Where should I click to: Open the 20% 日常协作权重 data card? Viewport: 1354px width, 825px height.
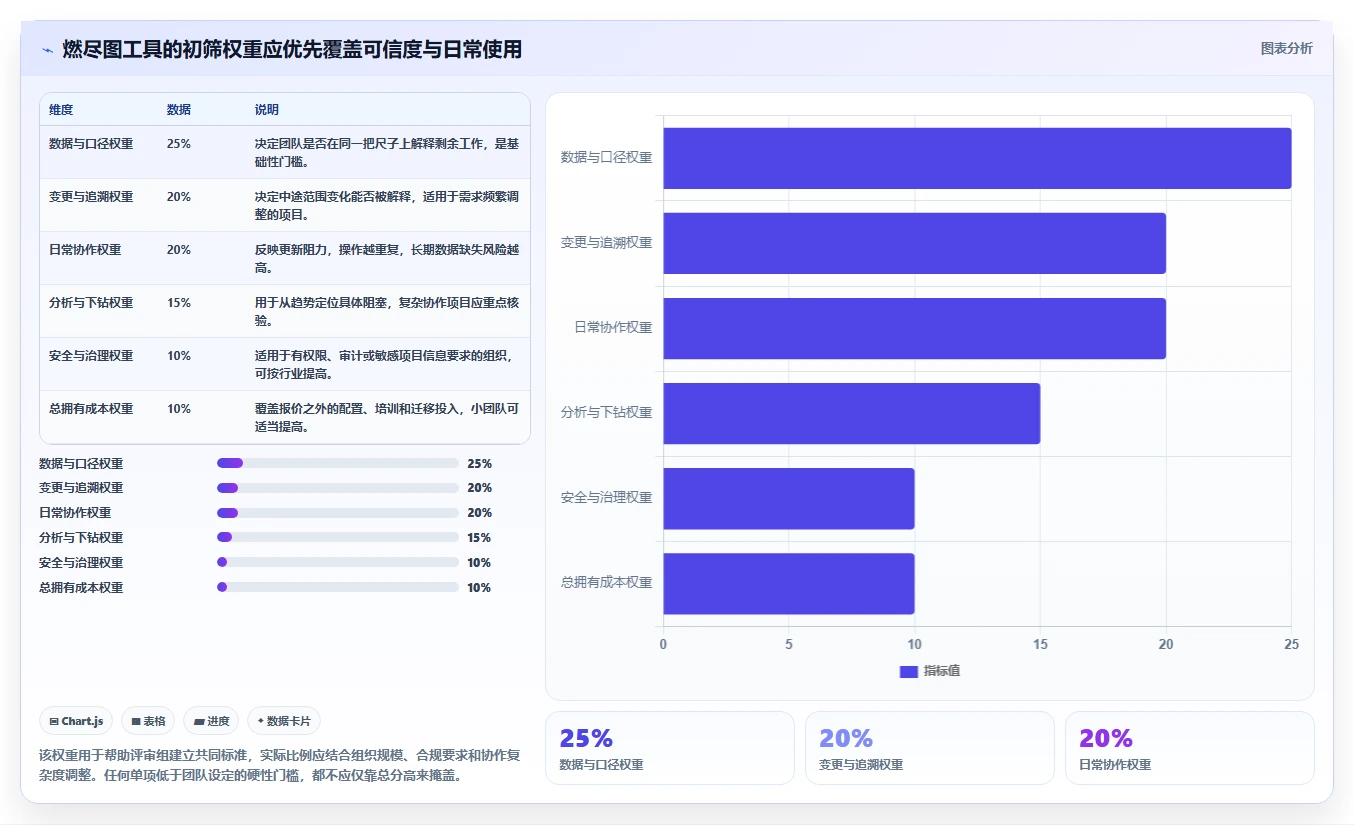pyautogui.click(x=1190, y=748)
